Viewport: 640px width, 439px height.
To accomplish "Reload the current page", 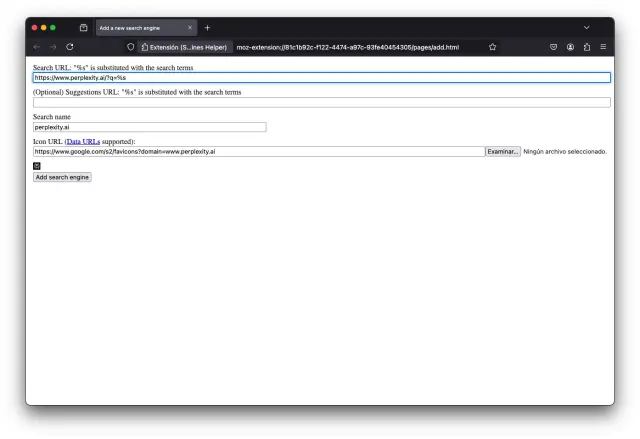I will click(x=70, y=47).
